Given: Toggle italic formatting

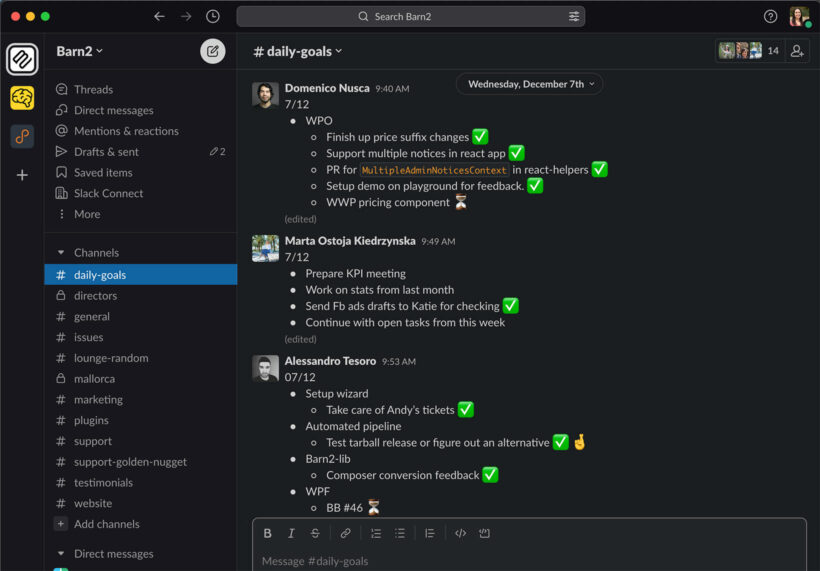Looking at the screenshot, I should point(291,533).
